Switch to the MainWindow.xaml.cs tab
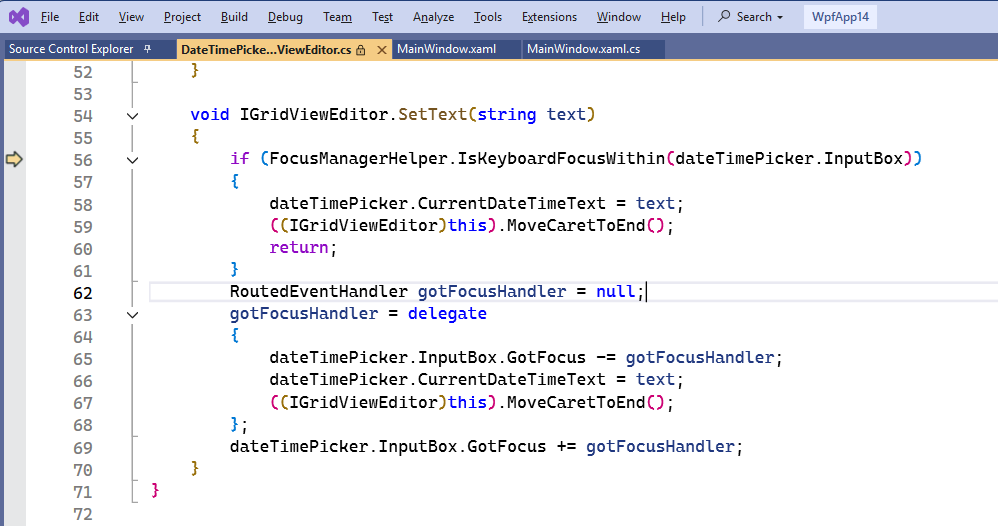 (583, 49)
